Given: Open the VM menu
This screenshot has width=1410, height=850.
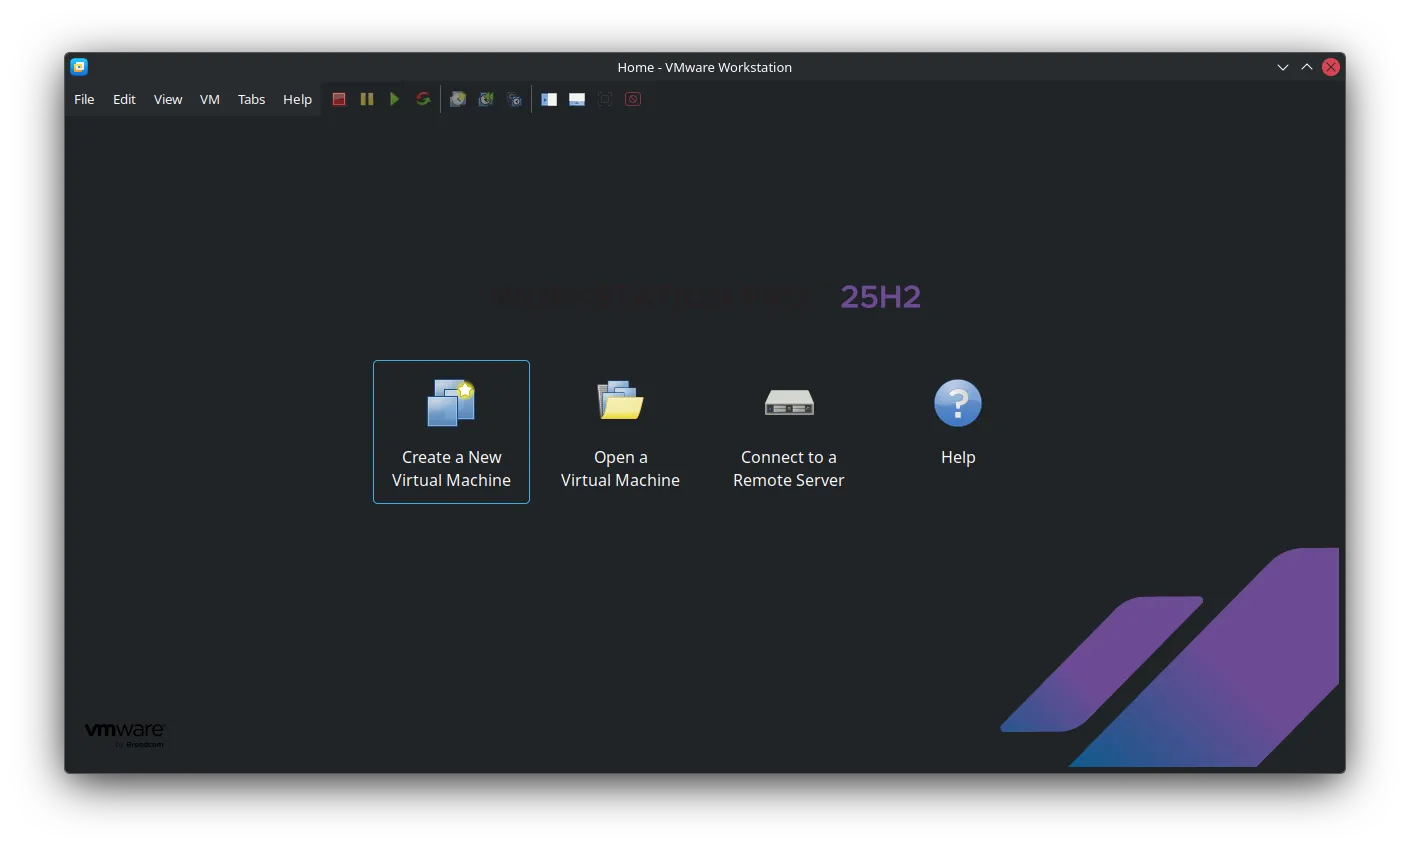Looking at the screenshot, I should [x=209, y=99].
